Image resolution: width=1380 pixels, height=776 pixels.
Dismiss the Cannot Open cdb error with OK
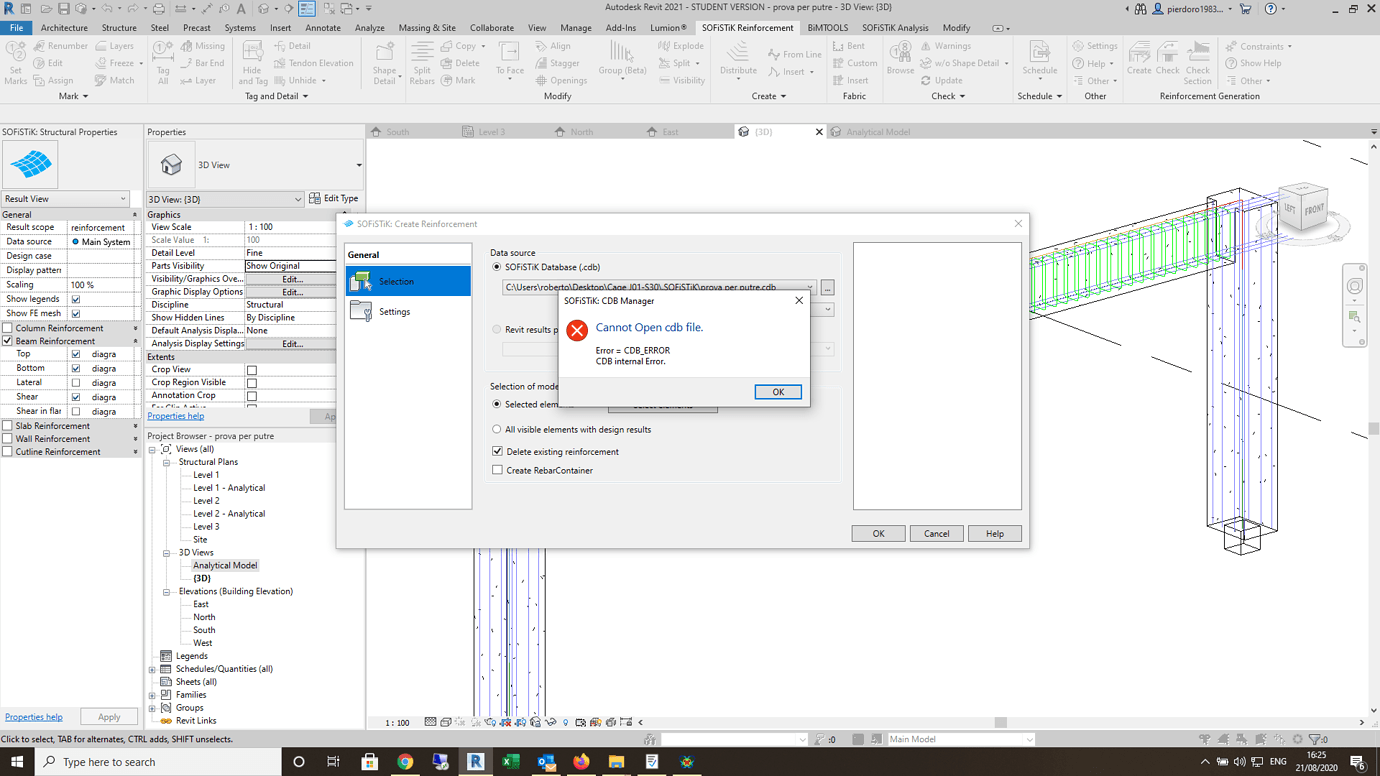tap(778, 391)
